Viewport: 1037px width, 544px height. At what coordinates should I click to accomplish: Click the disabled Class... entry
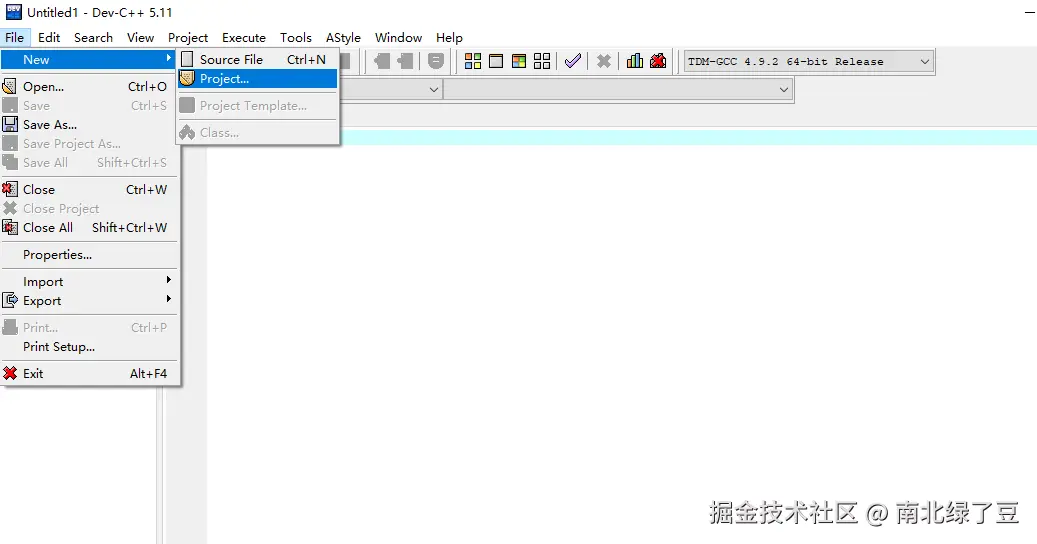pyautogui.click(x=258, y=133)
